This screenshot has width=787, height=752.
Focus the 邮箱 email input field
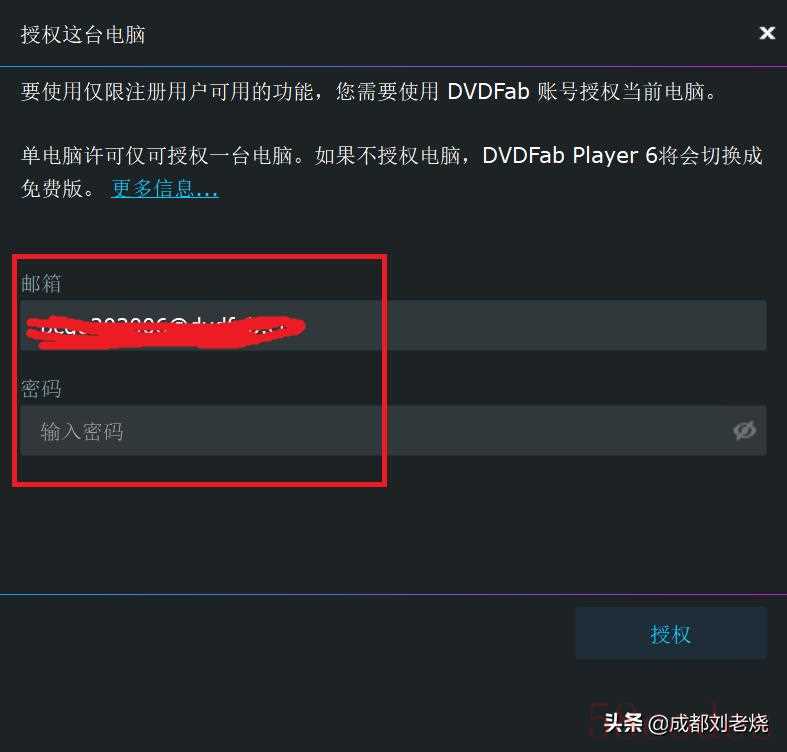pos(394,325)
